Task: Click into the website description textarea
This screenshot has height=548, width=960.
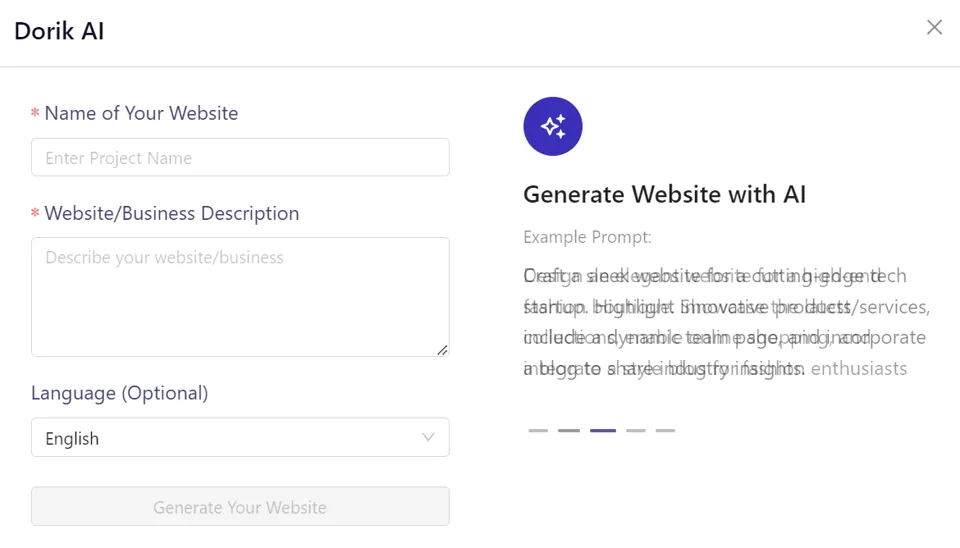Action: click(240, 297)
